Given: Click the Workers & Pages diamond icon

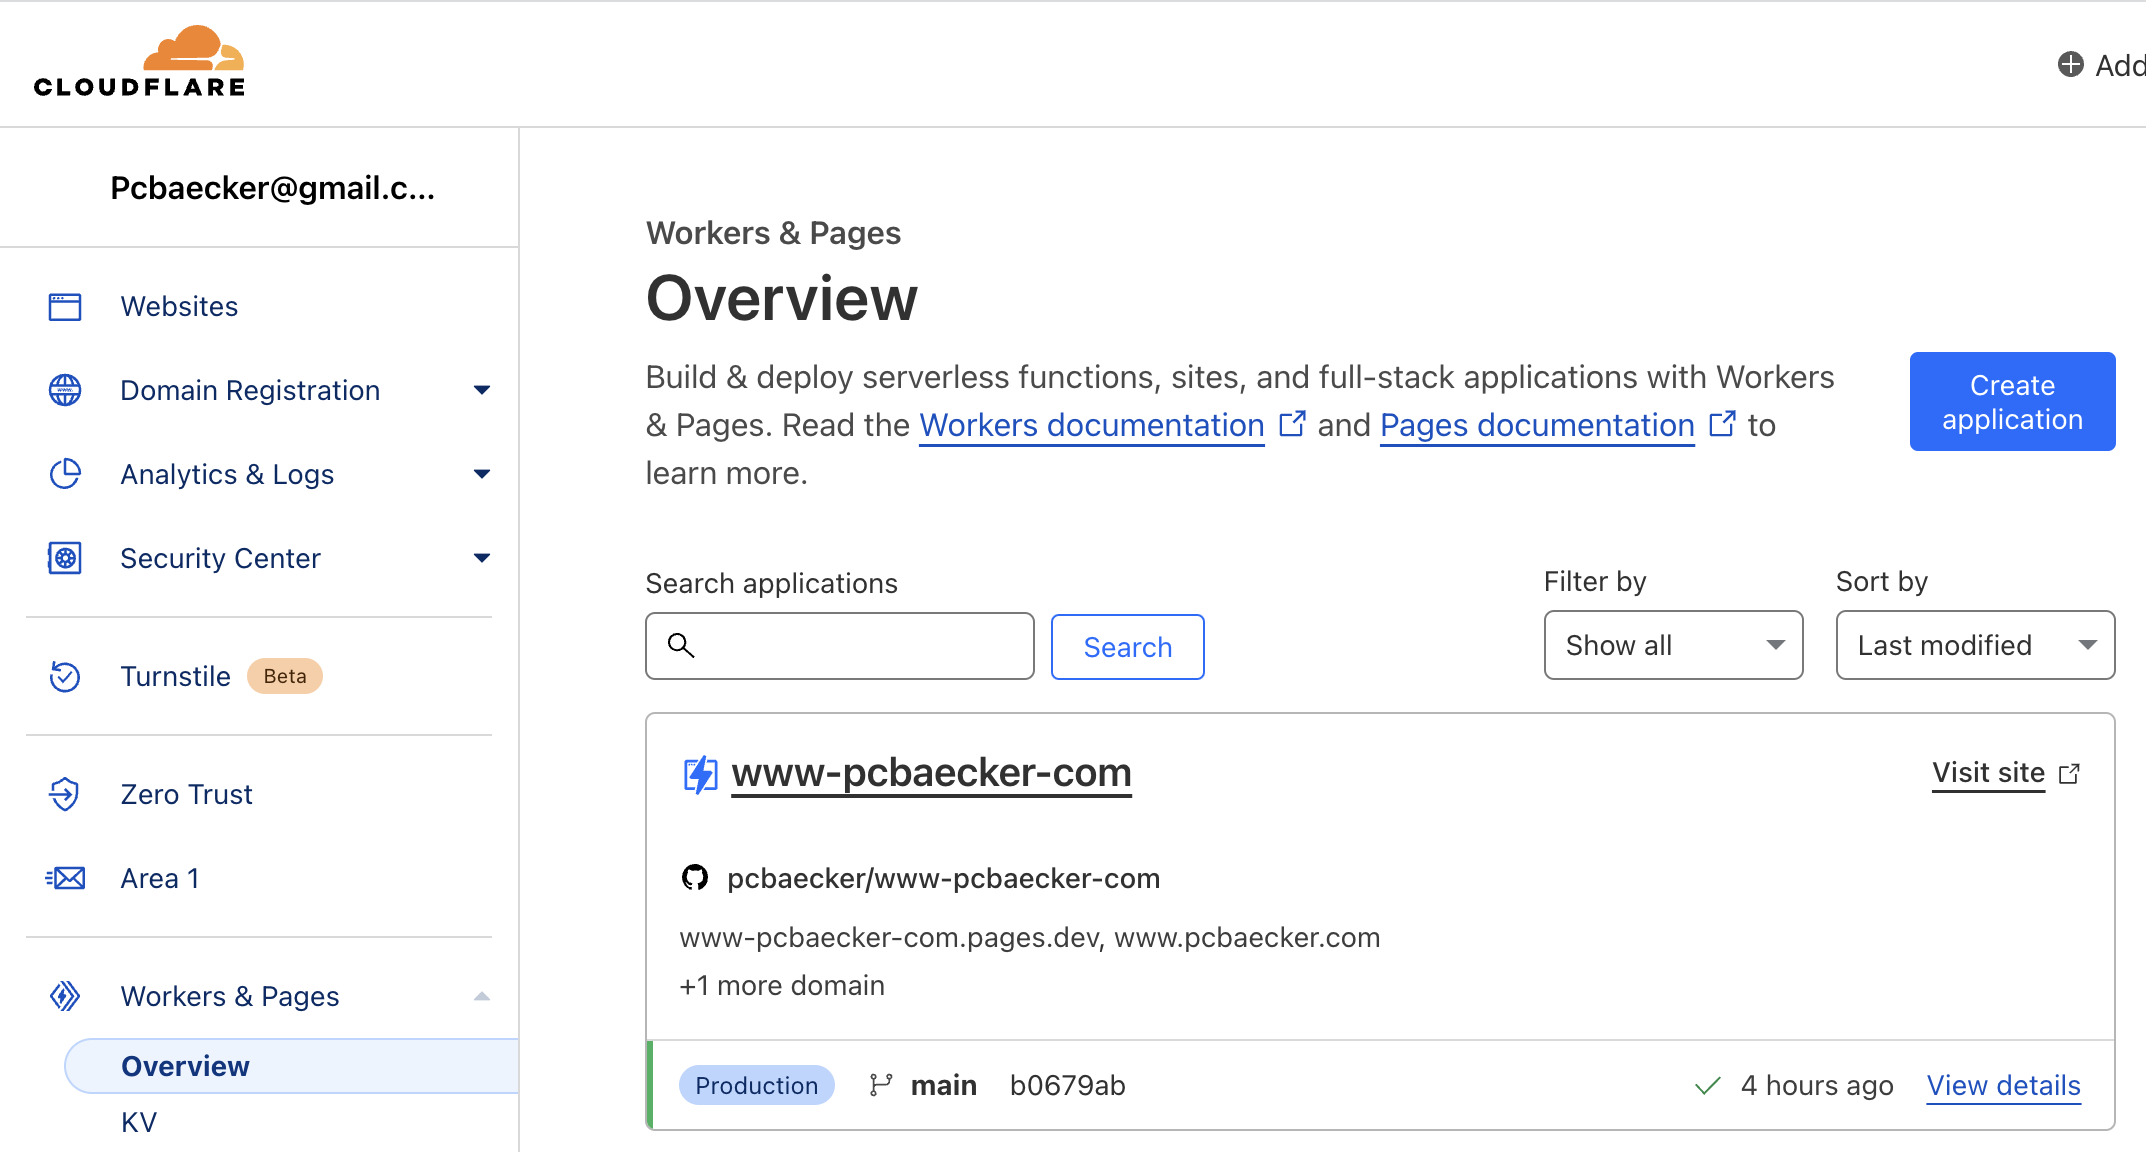Looking at the screenshot, I should [x=65, y=996].
